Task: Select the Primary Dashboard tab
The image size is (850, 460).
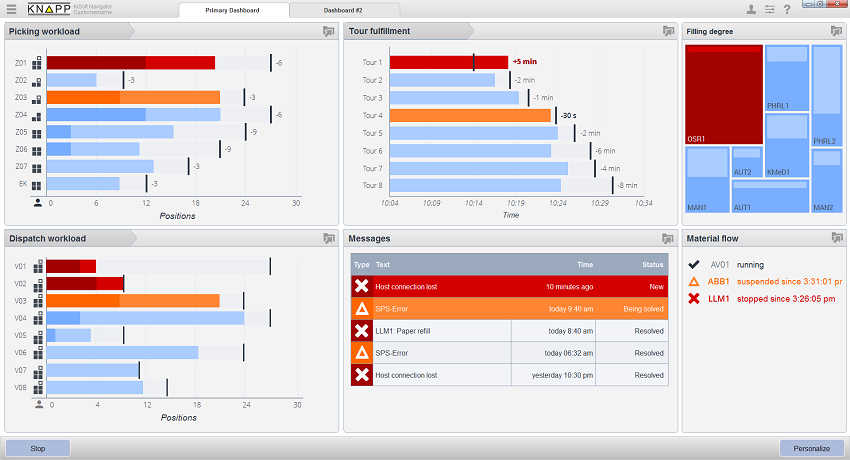Action: tap(233, 10)
